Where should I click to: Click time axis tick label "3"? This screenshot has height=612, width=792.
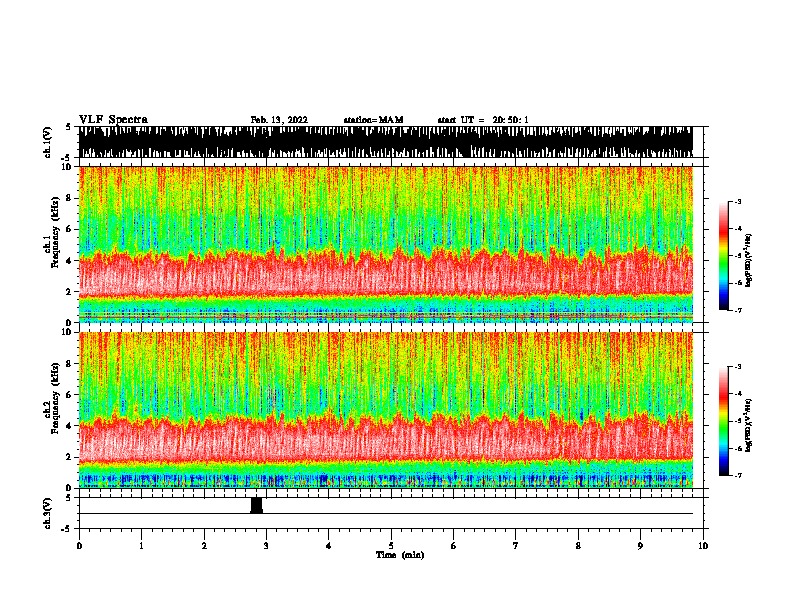pos(266,546)
